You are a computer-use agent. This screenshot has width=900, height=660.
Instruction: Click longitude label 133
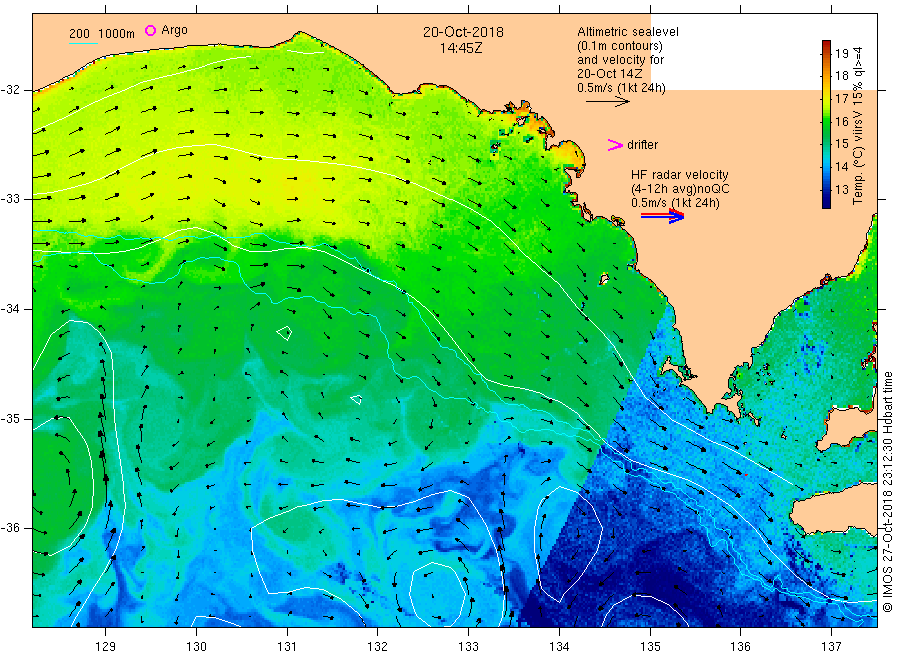click(x=468, y=647)
